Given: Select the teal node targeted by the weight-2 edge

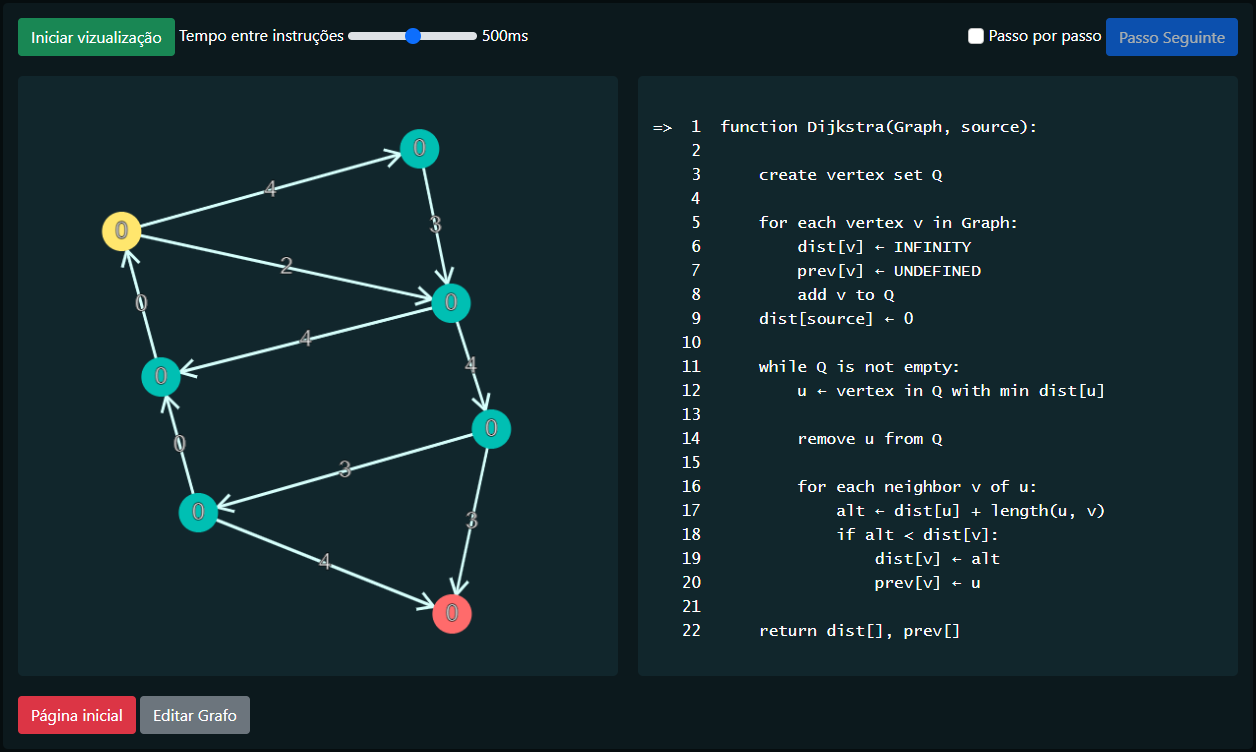Looking at the screenshot, I should point(451,302).
